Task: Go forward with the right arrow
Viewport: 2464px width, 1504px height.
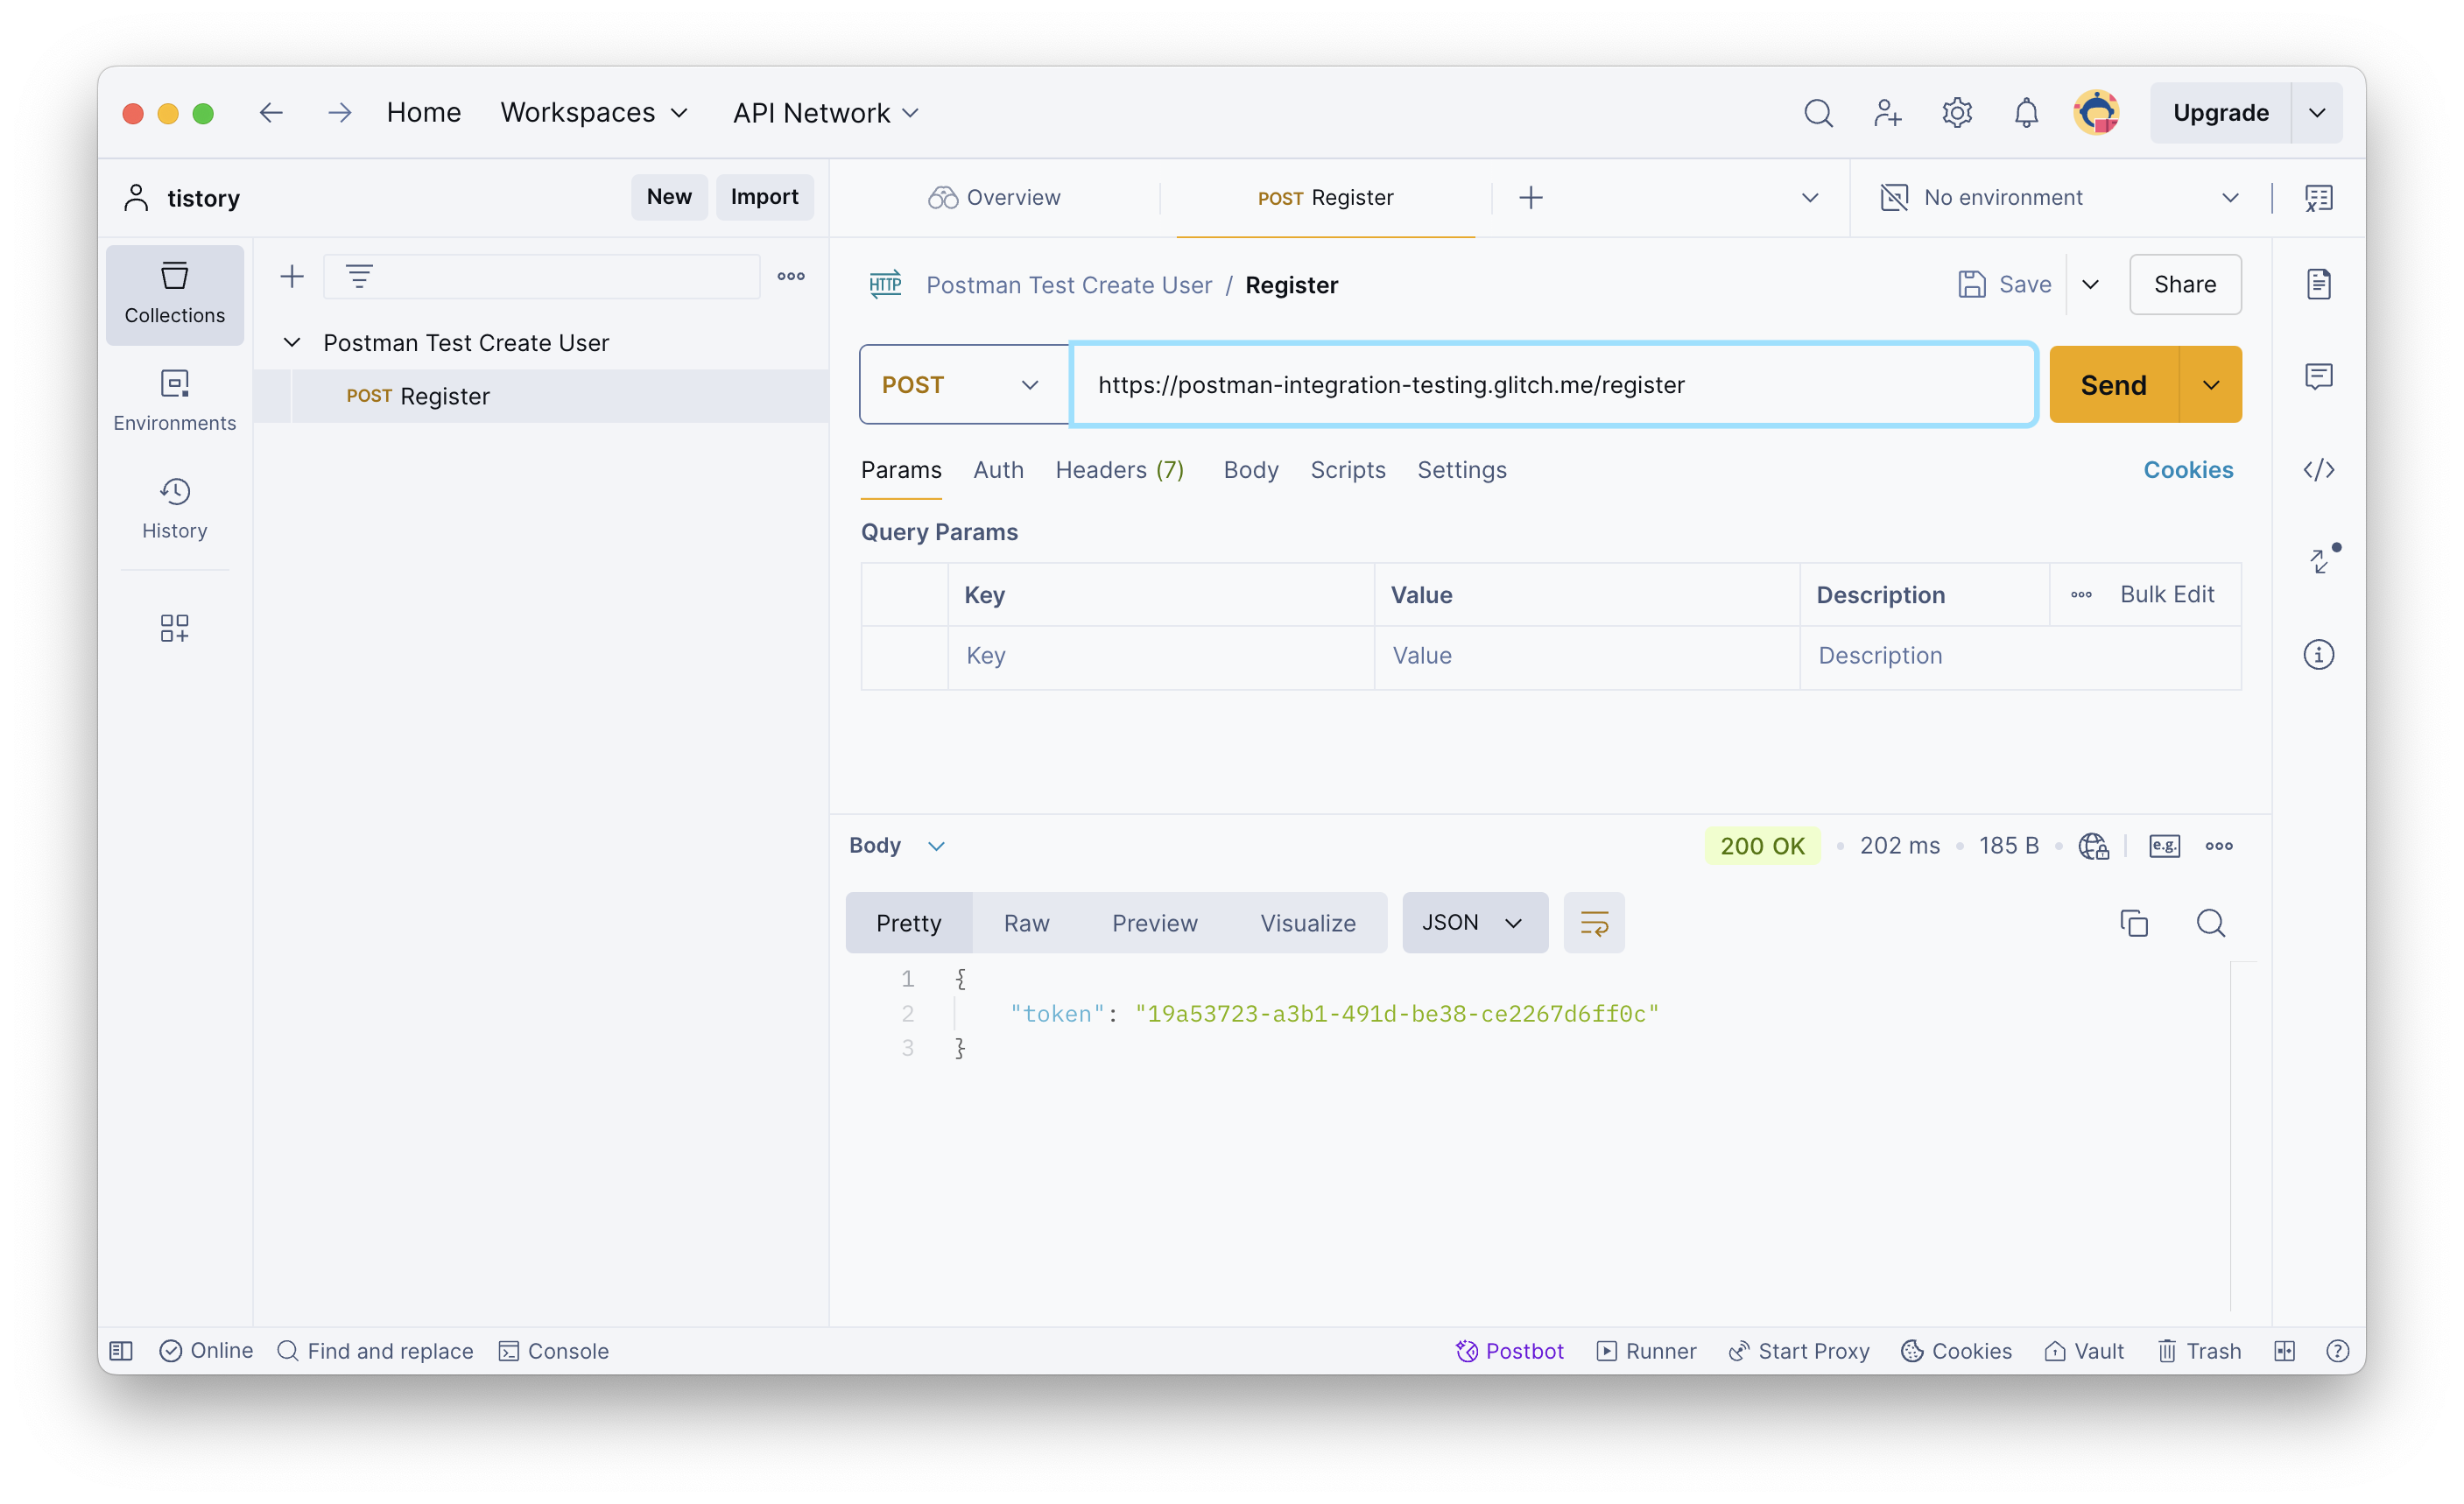Action: [x=340, y=113]
